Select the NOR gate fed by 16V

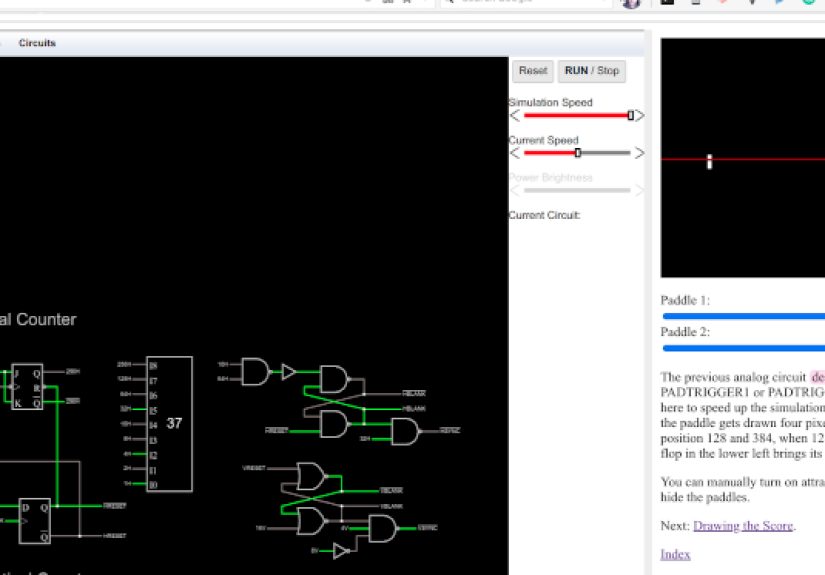[x=311, y=521]
